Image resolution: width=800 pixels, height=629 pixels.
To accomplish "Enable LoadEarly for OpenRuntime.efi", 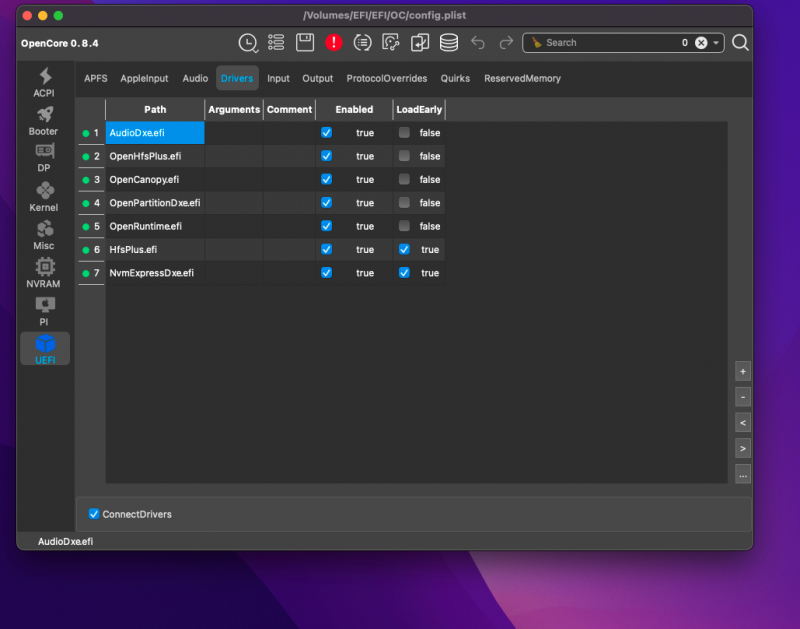I will [x=404, y=226].
